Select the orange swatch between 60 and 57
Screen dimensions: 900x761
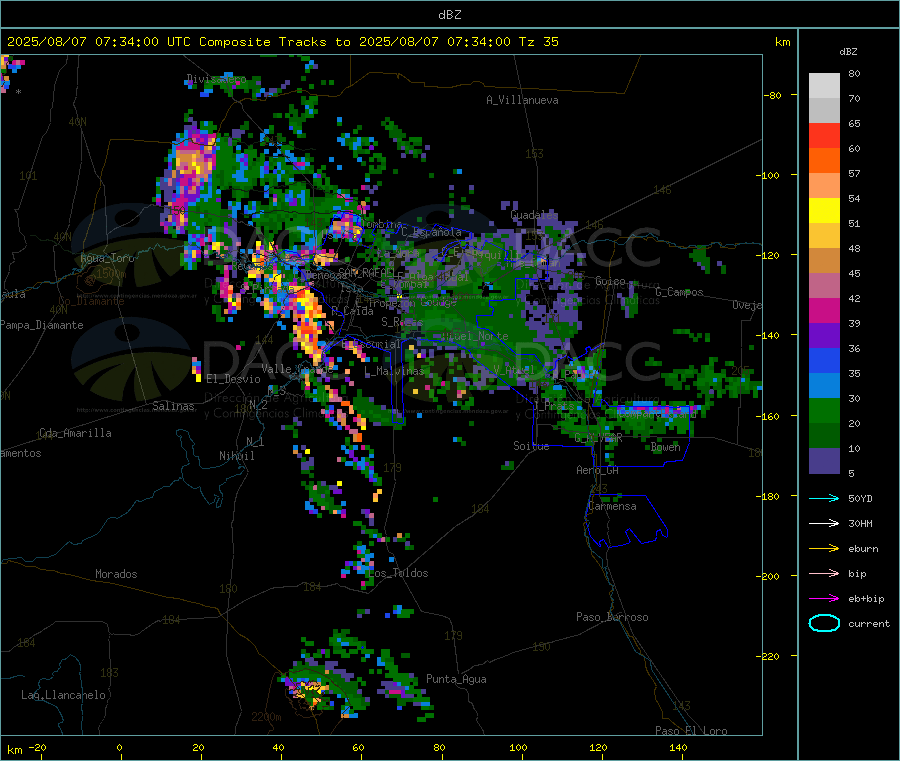[x=824, y=161]
